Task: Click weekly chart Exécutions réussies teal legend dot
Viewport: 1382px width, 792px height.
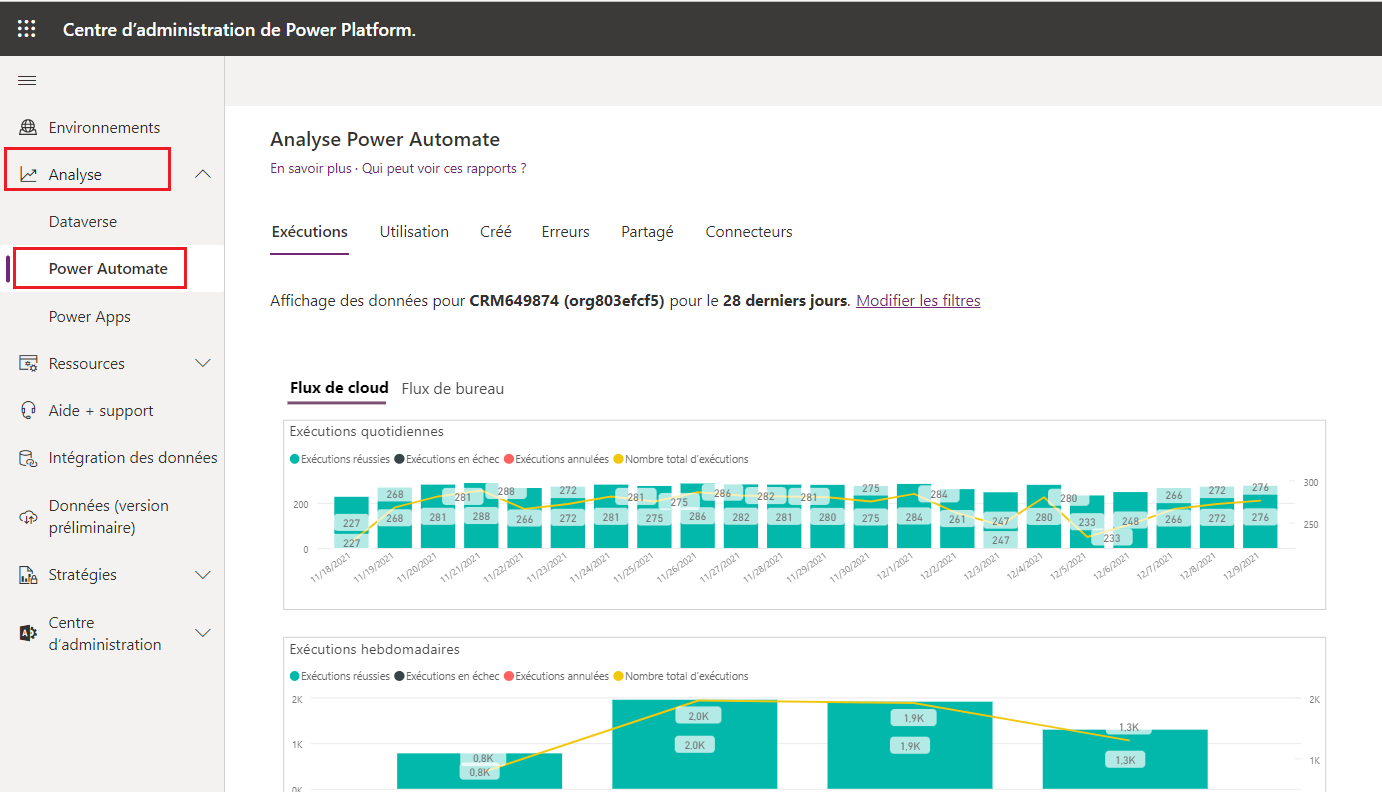Action: pyautogui.click(x=295, y=677)
